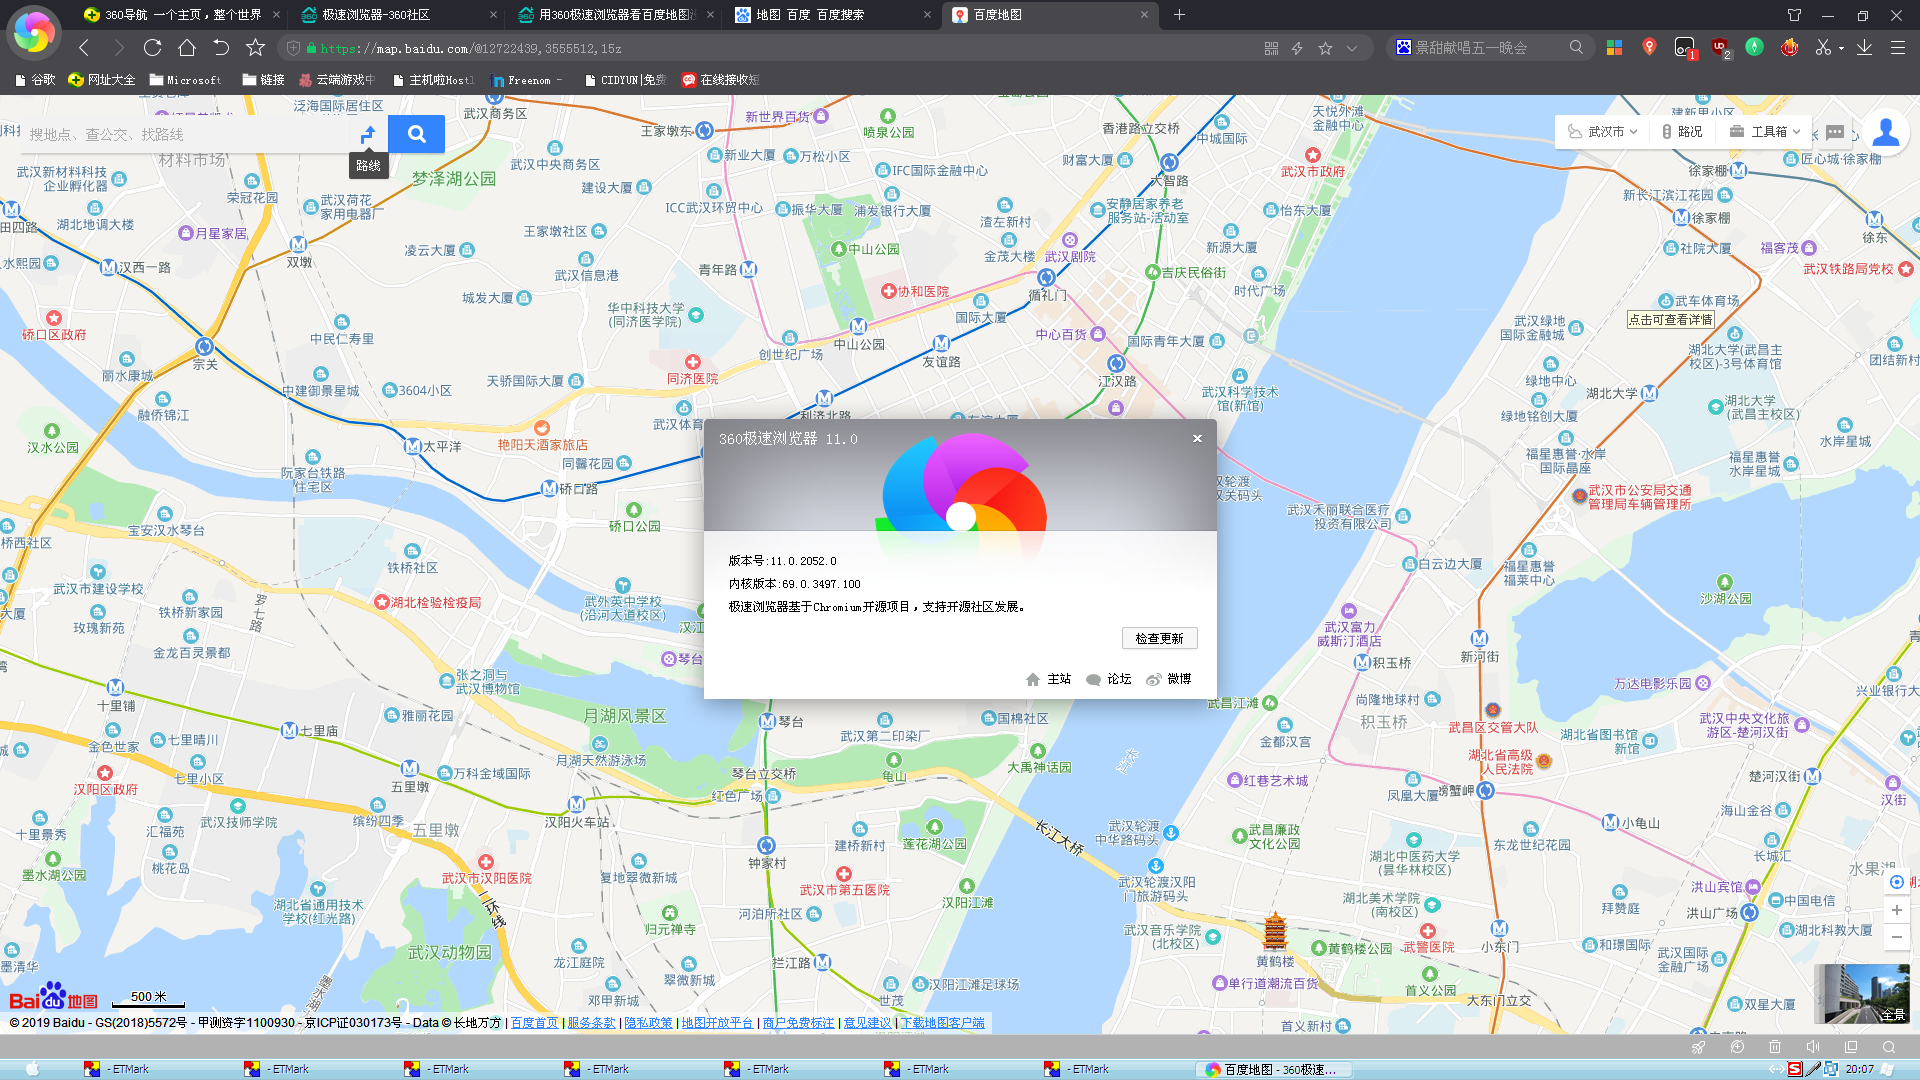The image size is (1920, 1080).
Task: Zoom out the map with minus button
Action: tap(1896, 937)
